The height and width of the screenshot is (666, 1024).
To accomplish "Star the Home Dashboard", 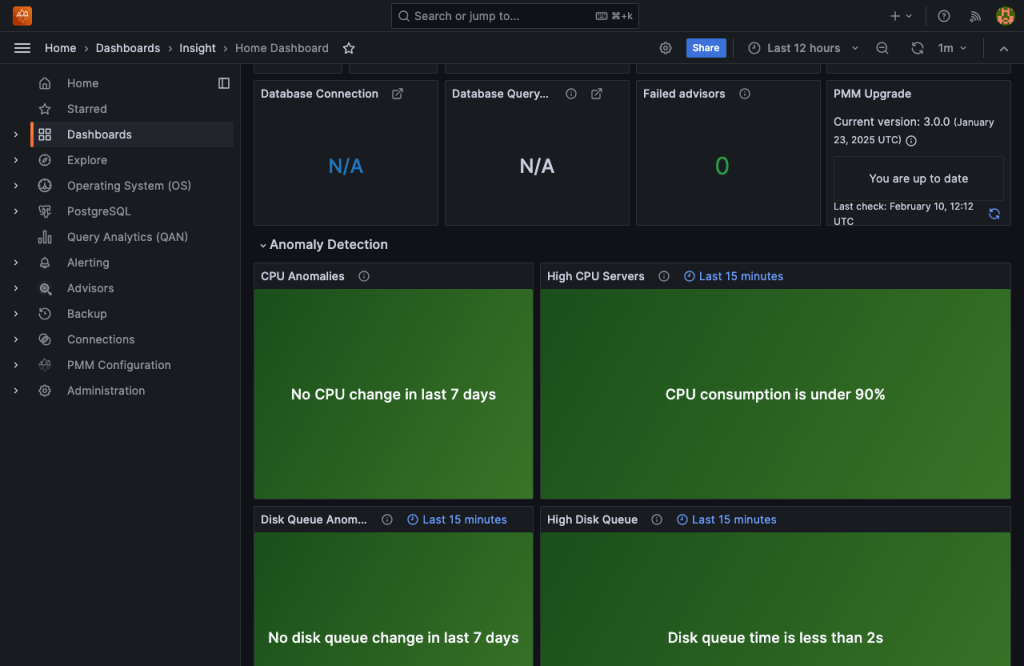I will tap(347, 47).
